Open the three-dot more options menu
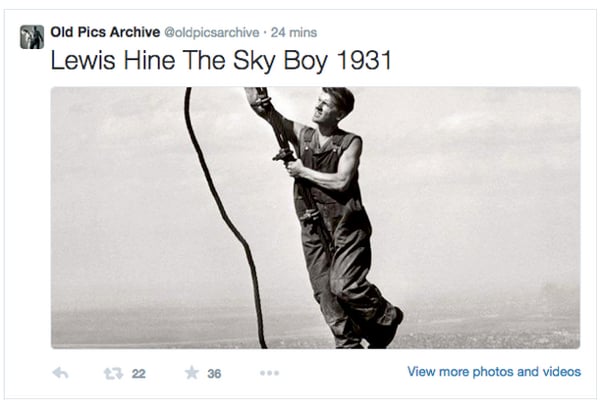This screenshot has height=411, width=600. tap(269, 373)
